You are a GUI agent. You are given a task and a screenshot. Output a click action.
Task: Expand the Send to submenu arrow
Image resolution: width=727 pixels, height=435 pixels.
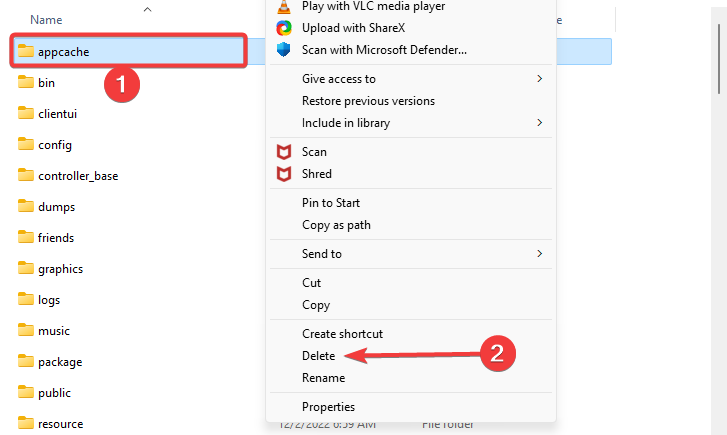pyautogui.click(x=539, y=254)
